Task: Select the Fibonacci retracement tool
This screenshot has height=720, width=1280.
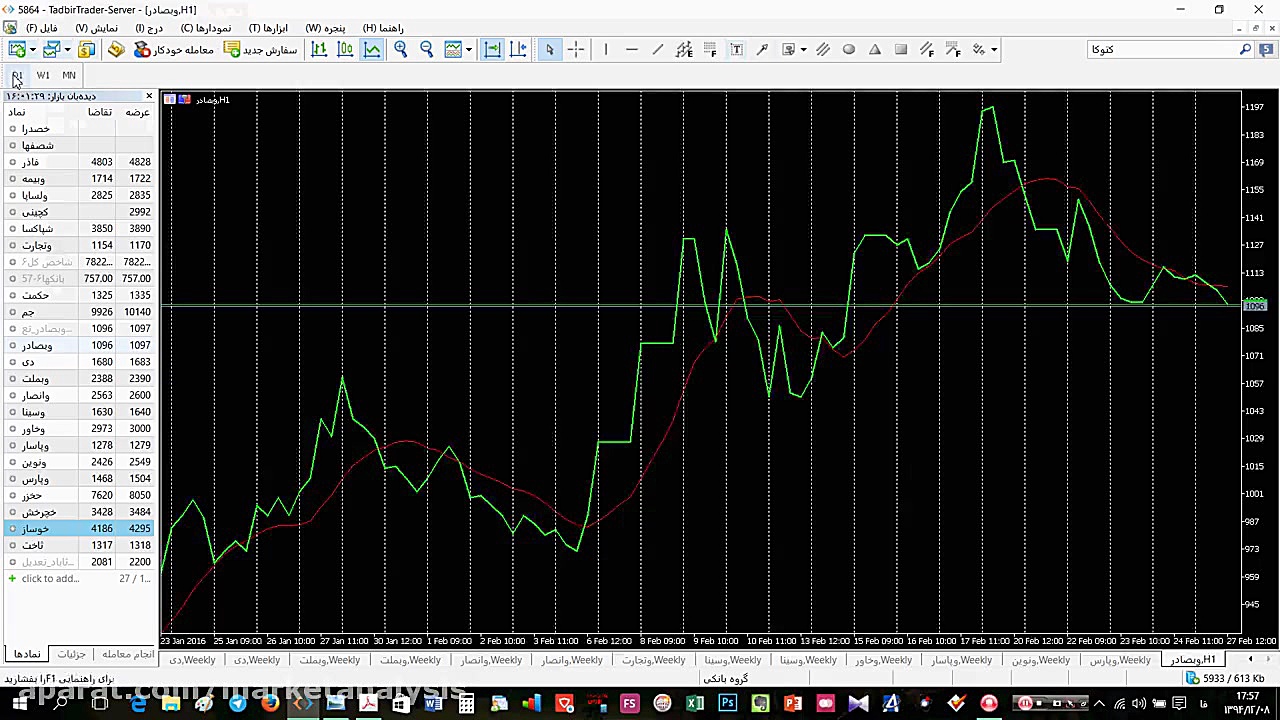Action: tap(710, 49)
